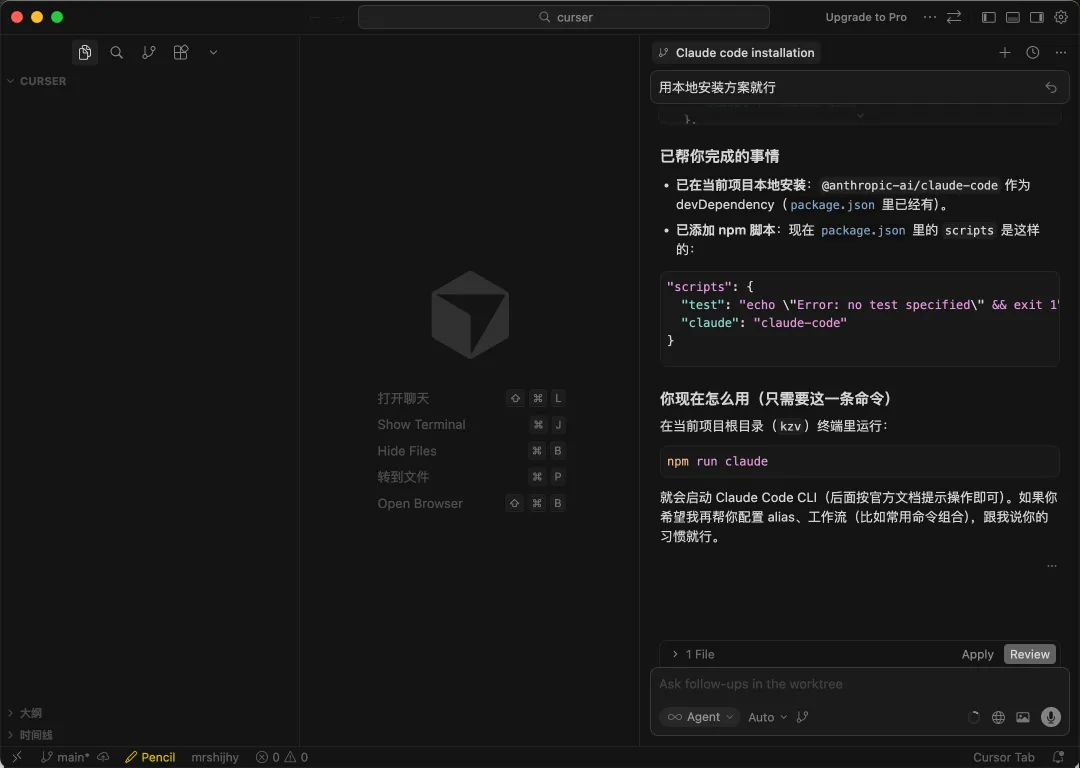Open the settings gear icon
Viewport: 1080px width, 768px height.
(1061, 17)
